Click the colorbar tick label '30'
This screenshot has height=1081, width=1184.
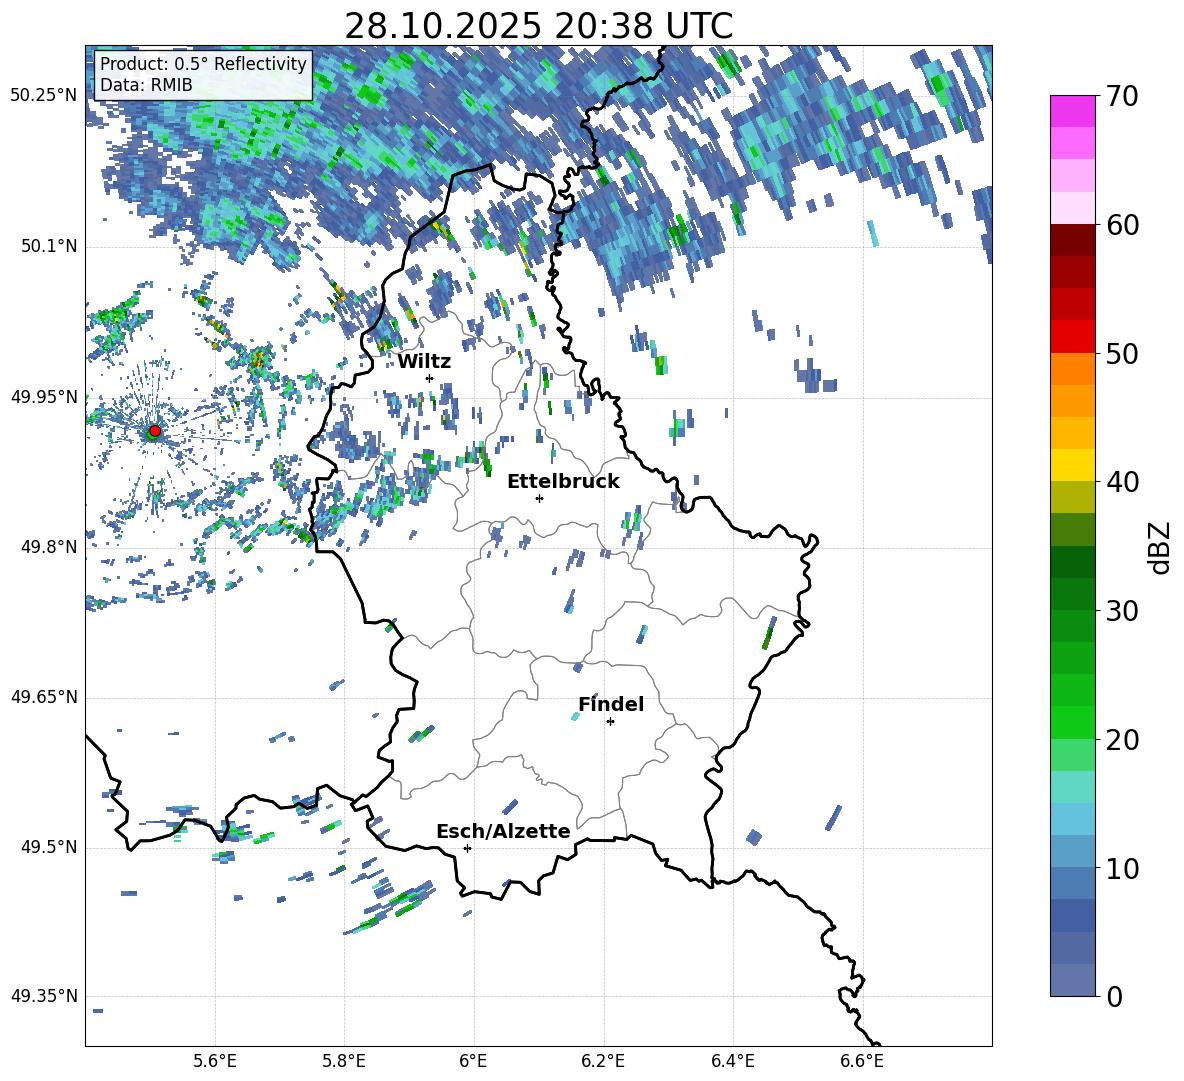pos(1123,611)
